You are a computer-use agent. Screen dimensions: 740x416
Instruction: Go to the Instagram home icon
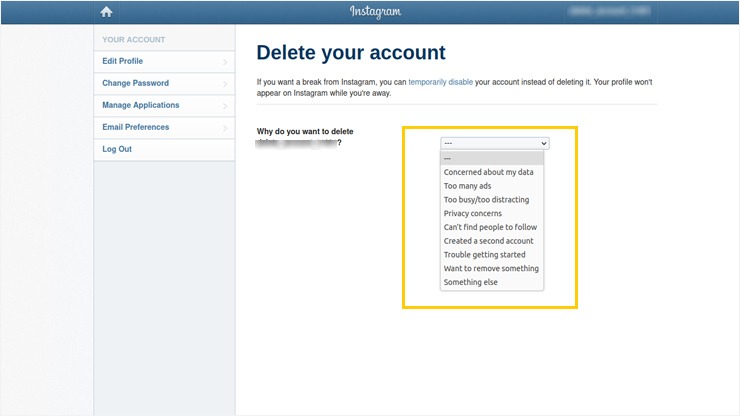[x=106, y=12]
